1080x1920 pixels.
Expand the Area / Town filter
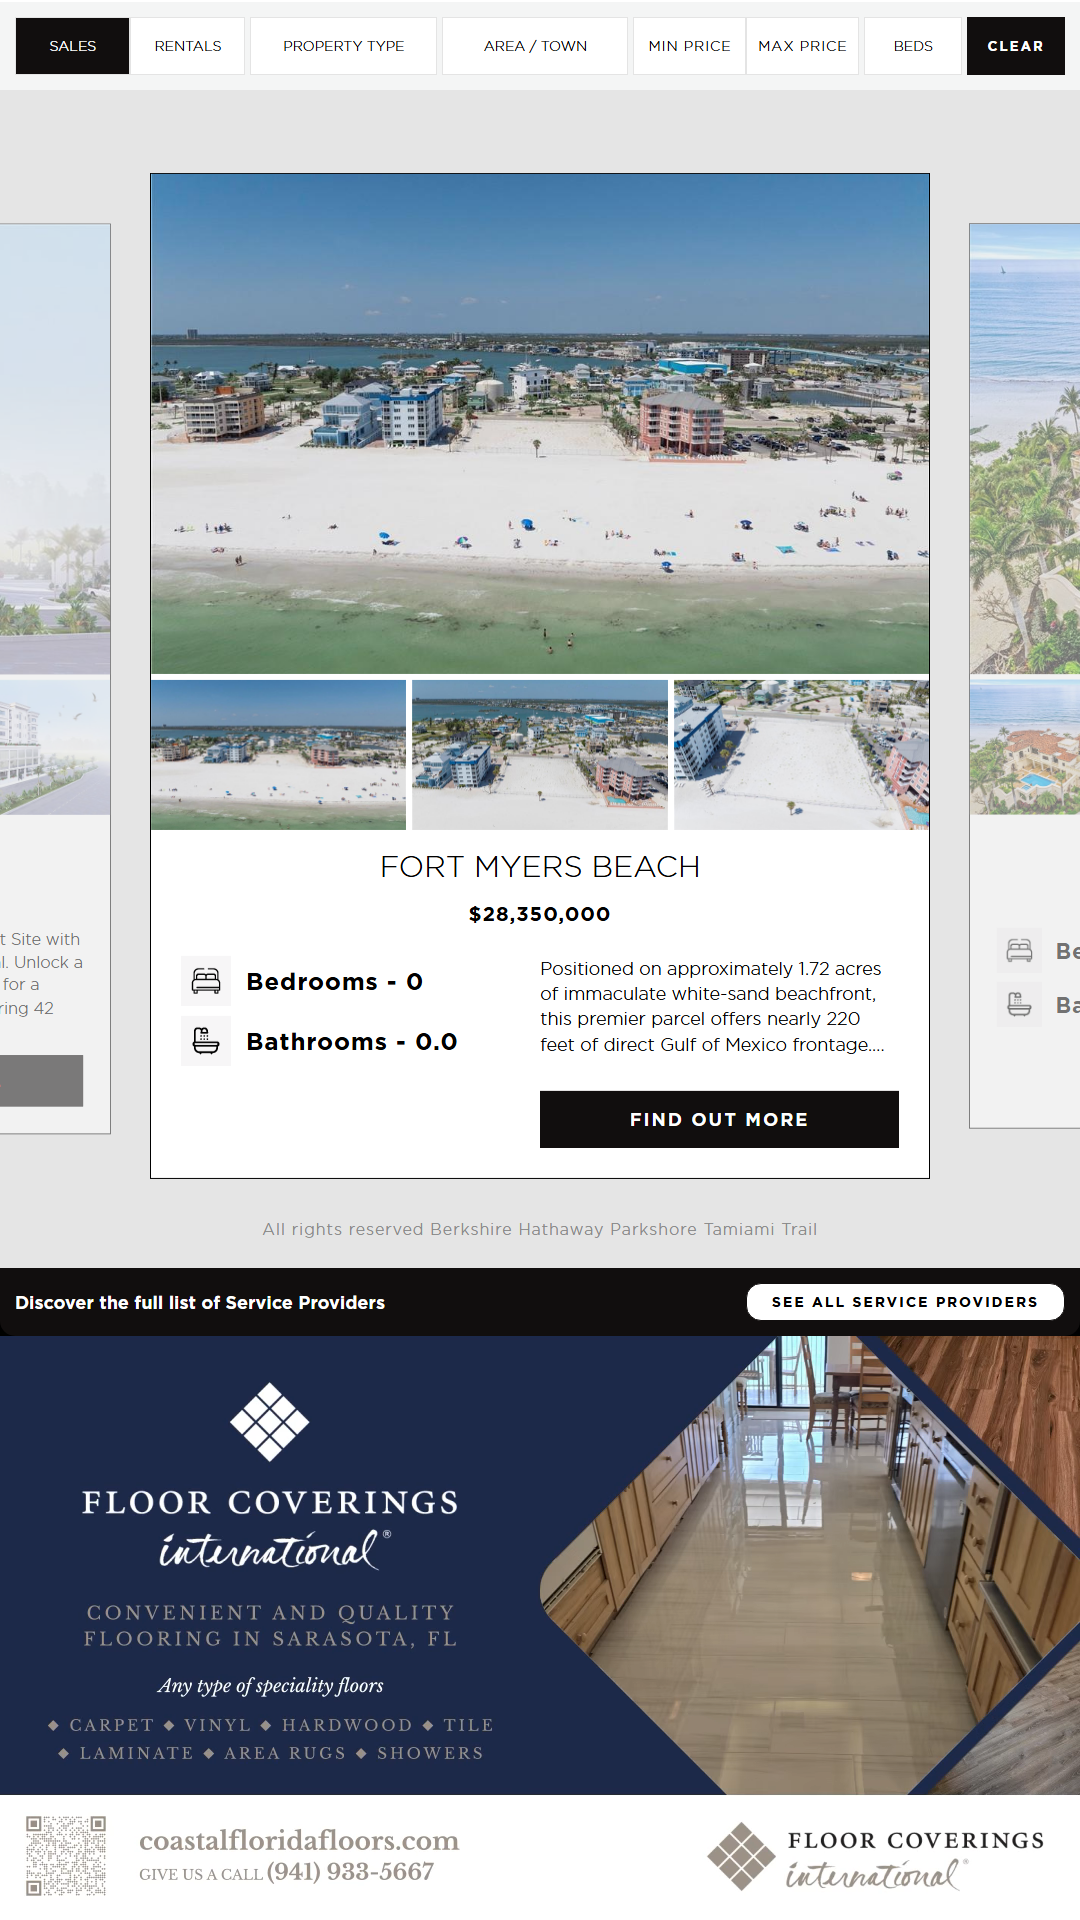(535, 46)
